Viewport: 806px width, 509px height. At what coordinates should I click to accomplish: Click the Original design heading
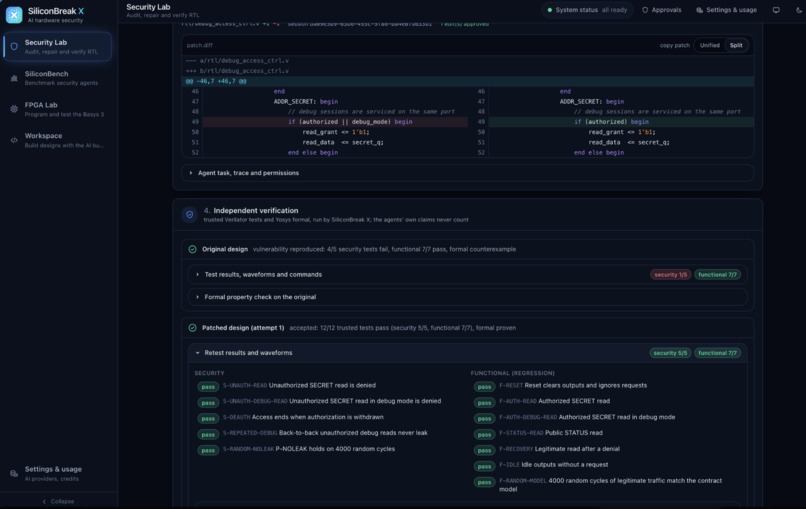(x=225, y=249)
